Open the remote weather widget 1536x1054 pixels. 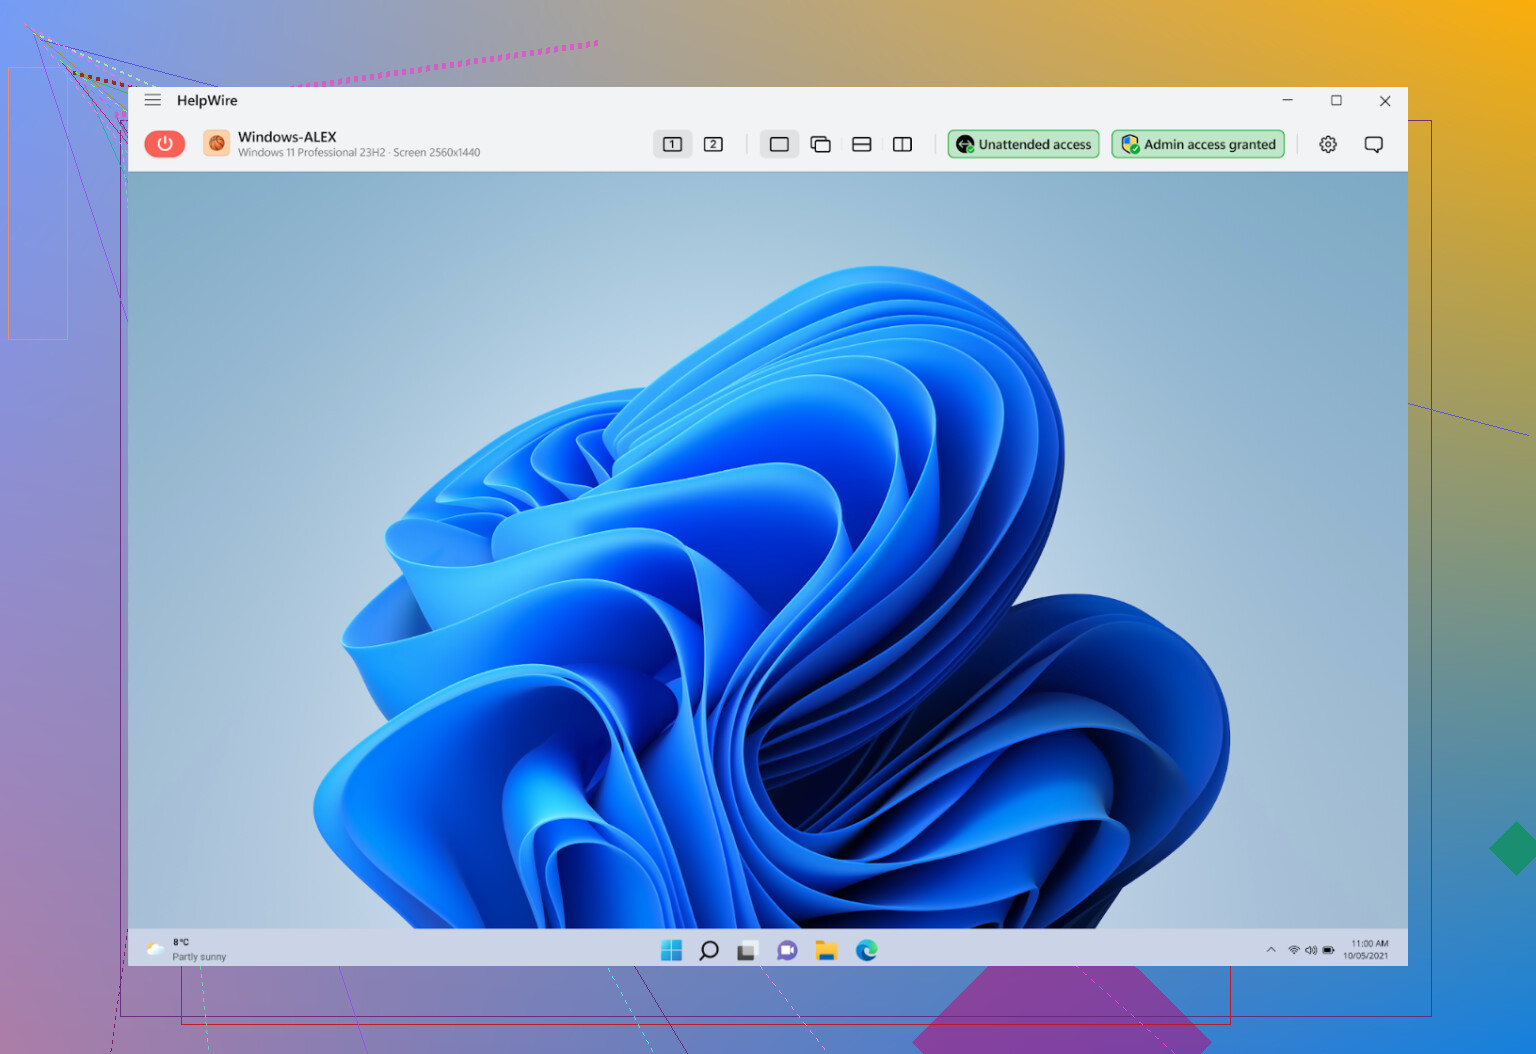pos(187,949)
